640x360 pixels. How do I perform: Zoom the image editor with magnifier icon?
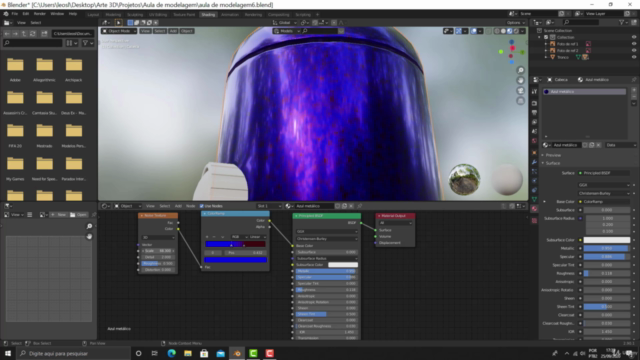coord(89,226)
